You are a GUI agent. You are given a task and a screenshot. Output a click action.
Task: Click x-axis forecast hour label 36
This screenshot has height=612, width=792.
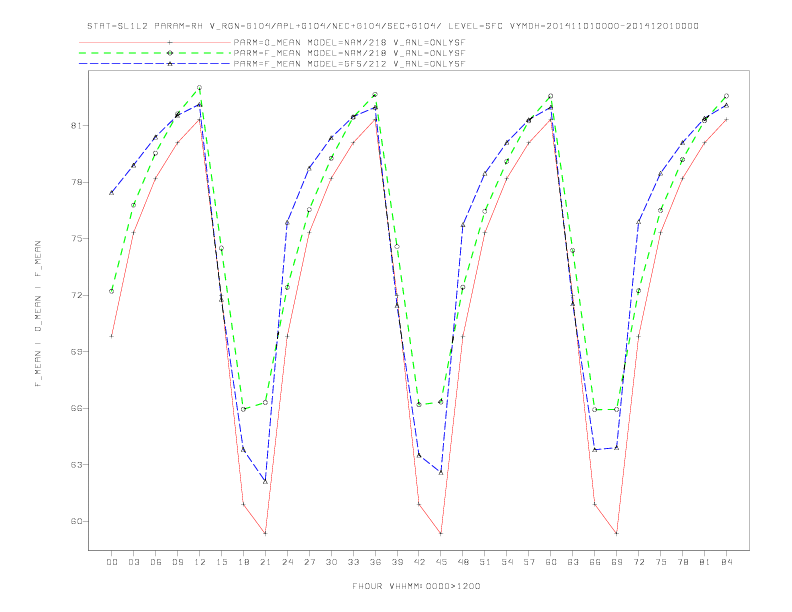tap(375, 562)
